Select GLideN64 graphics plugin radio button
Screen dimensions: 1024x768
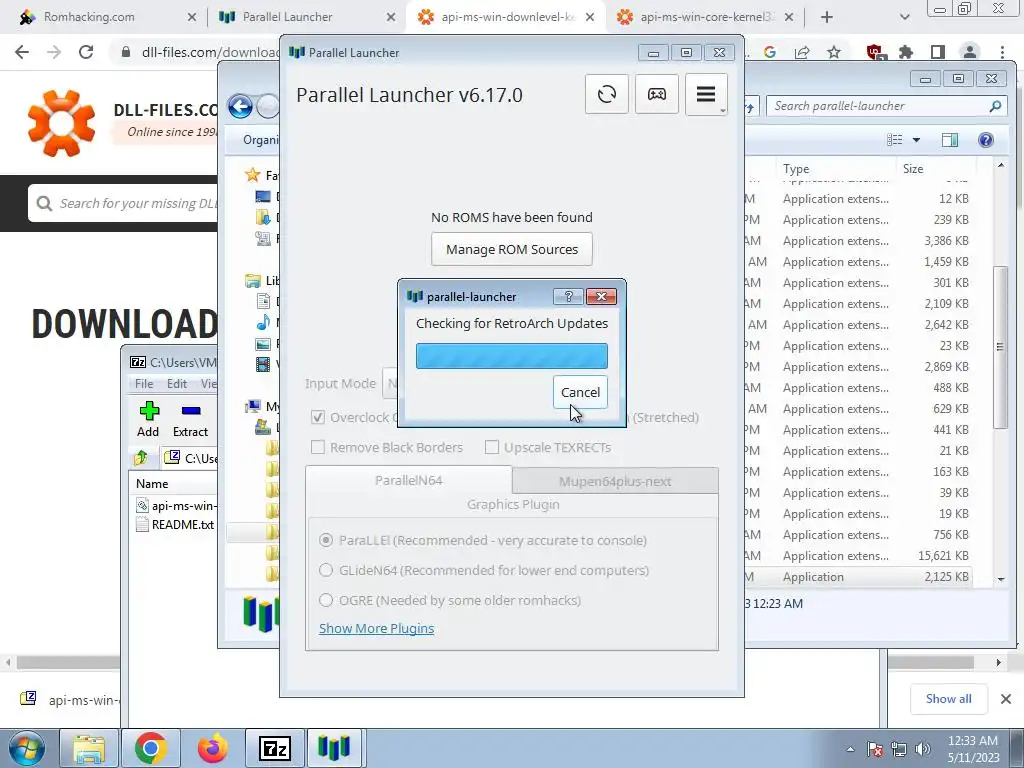point(325,570)
